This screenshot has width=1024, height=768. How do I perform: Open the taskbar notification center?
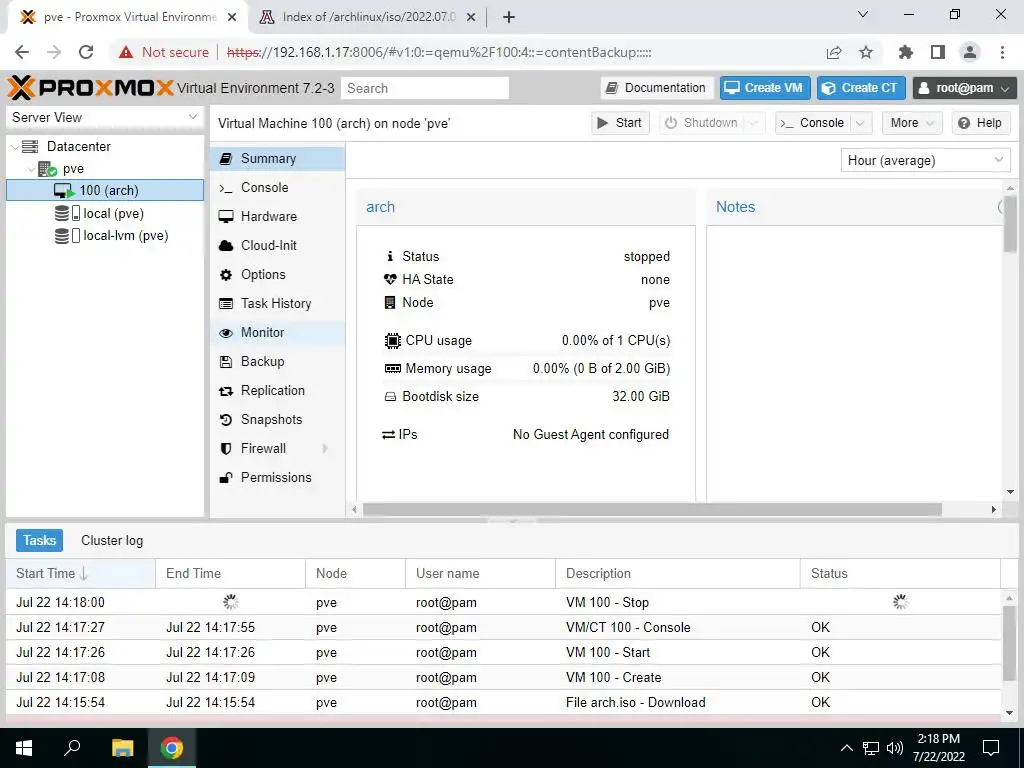pyautogui.click(x=991, y=748)
